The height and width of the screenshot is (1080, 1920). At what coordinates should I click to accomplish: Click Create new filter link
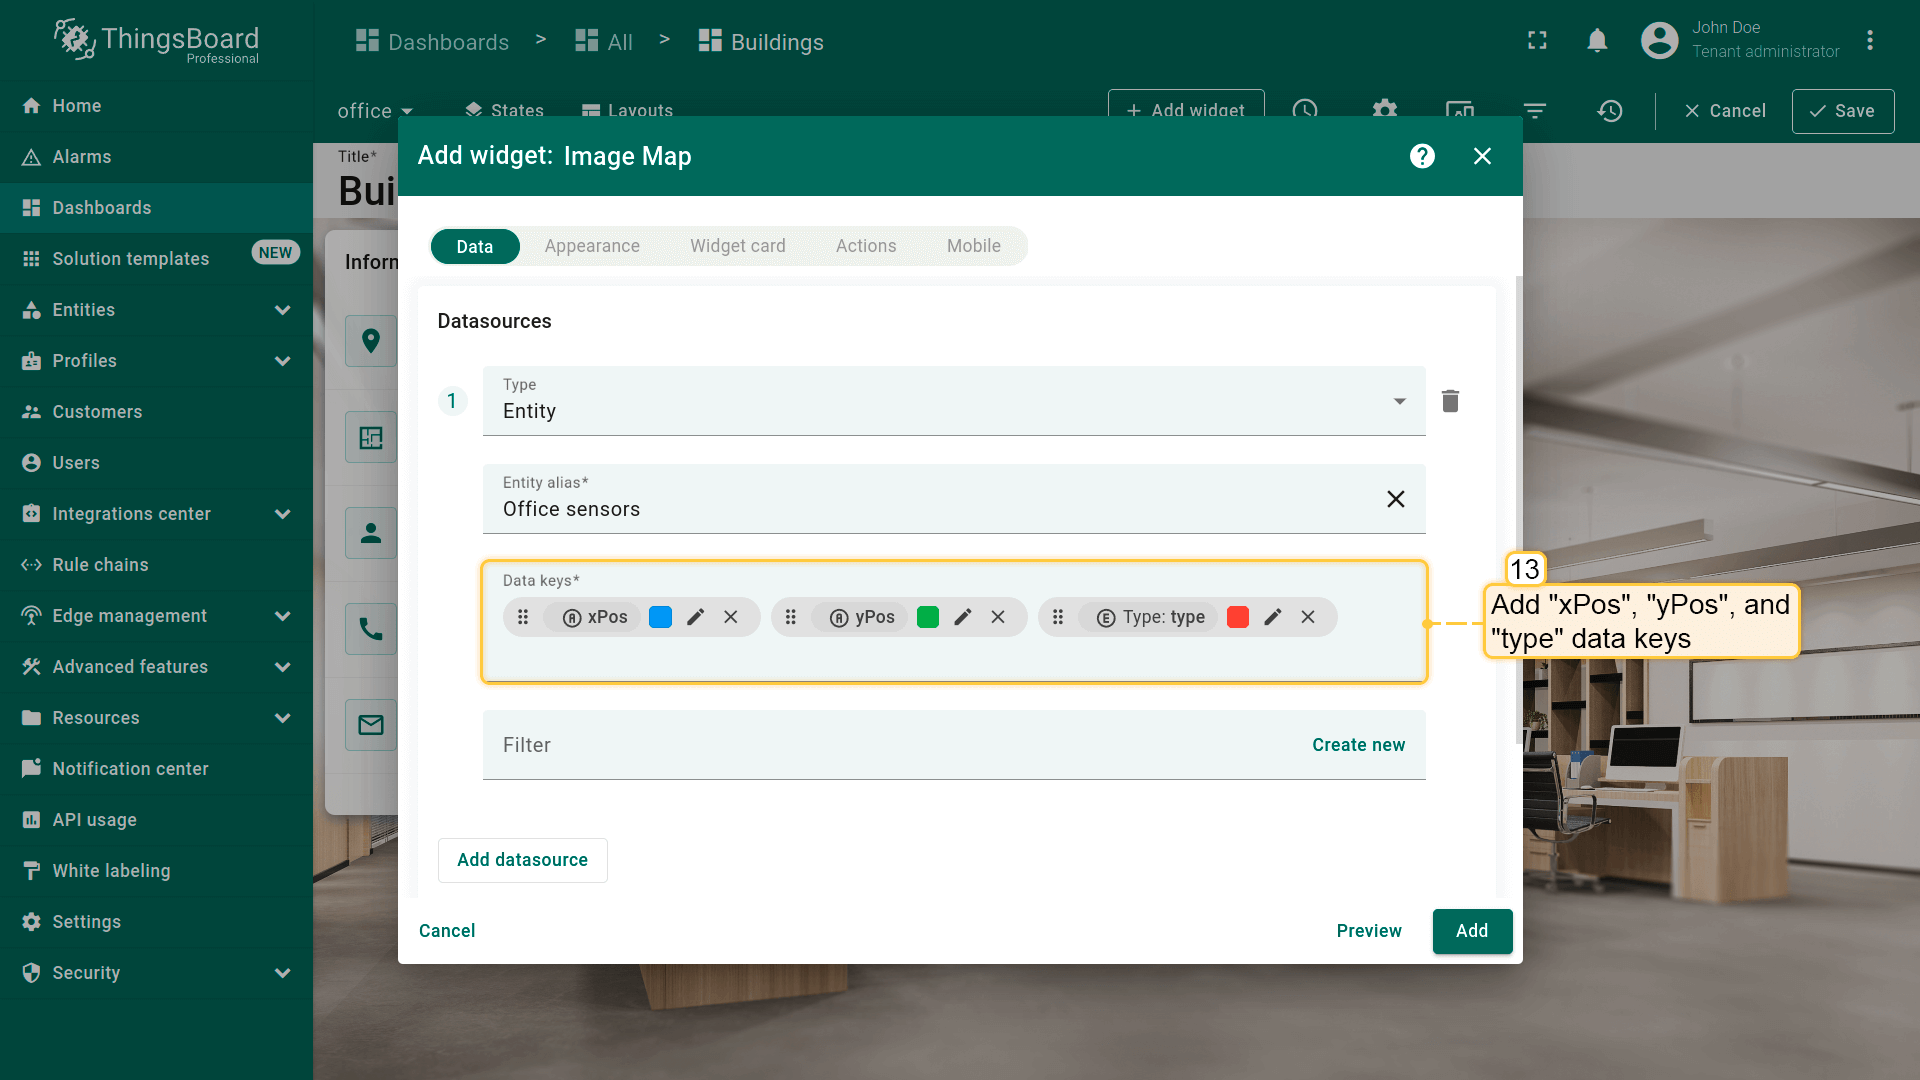[1358, 745]
